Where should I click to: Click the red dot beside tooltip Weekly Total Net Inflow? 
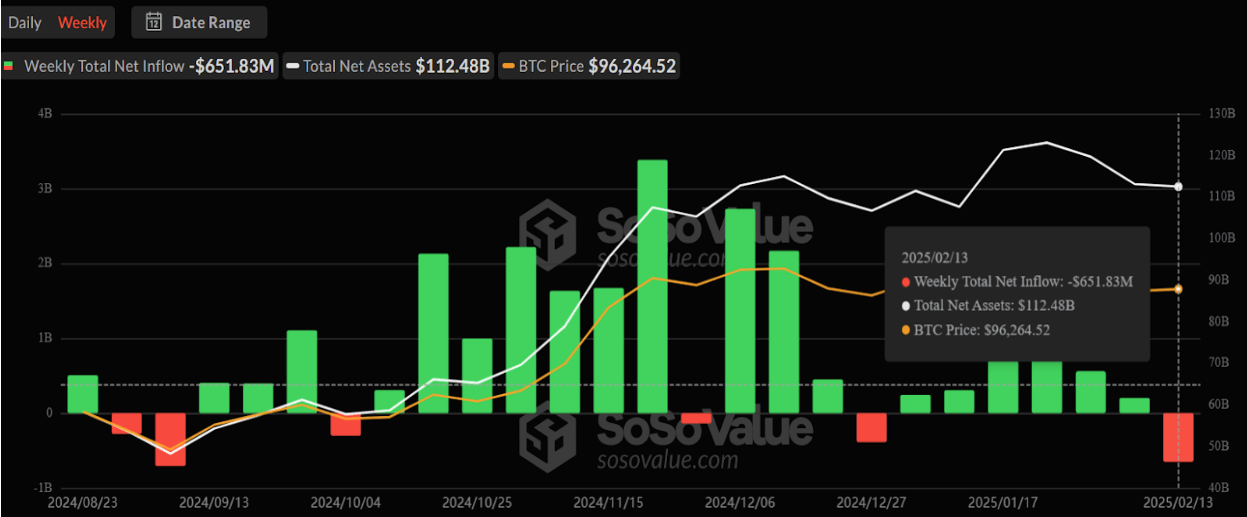click(x=906, y=282)
